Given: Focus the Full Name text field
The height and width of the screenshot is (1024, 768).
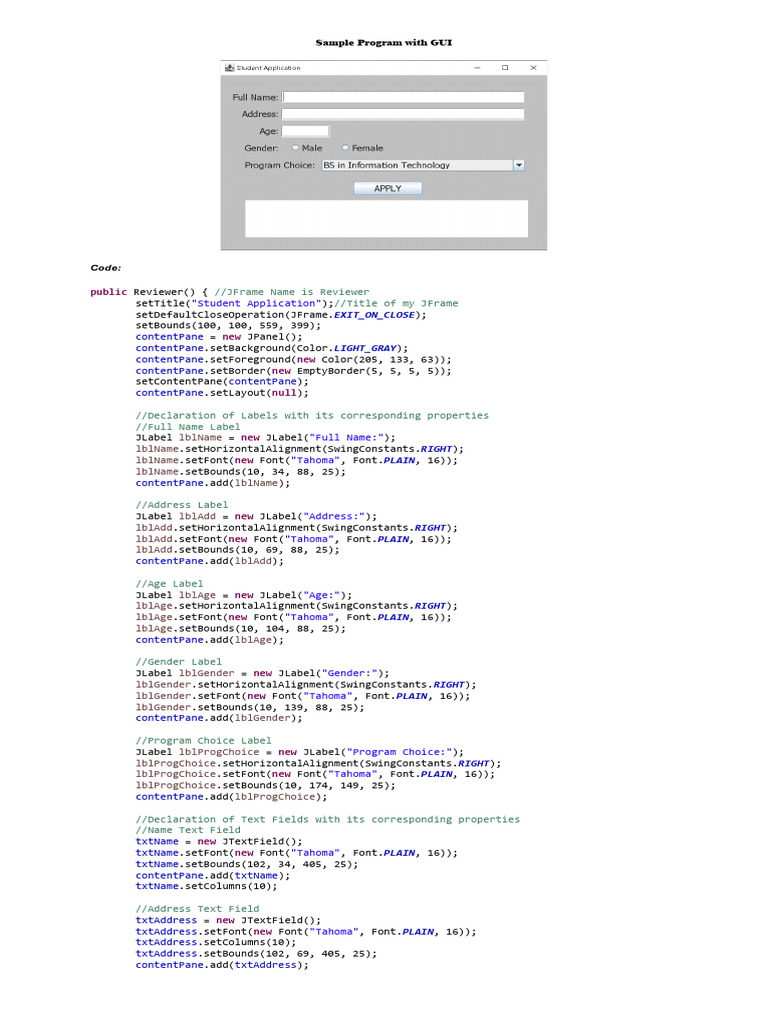Looking at the screenshot, I should click(403, 97).
